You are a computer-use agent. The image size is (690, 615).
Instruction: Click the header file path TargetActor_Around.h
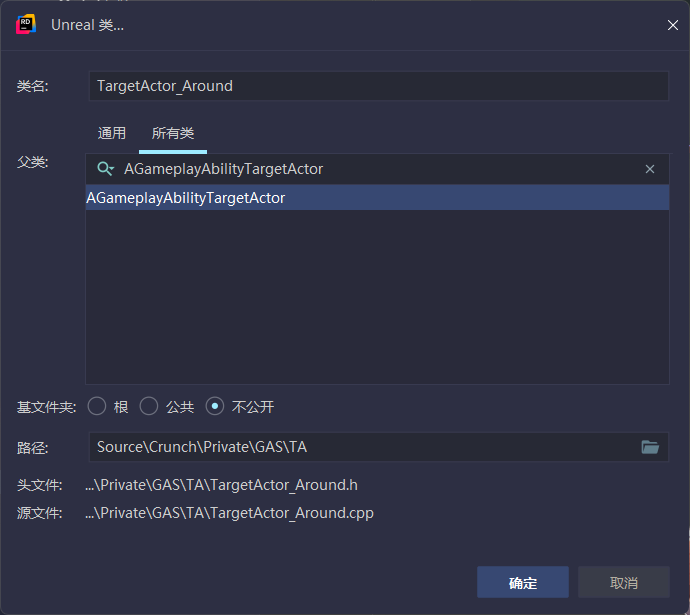click(221, 485)
